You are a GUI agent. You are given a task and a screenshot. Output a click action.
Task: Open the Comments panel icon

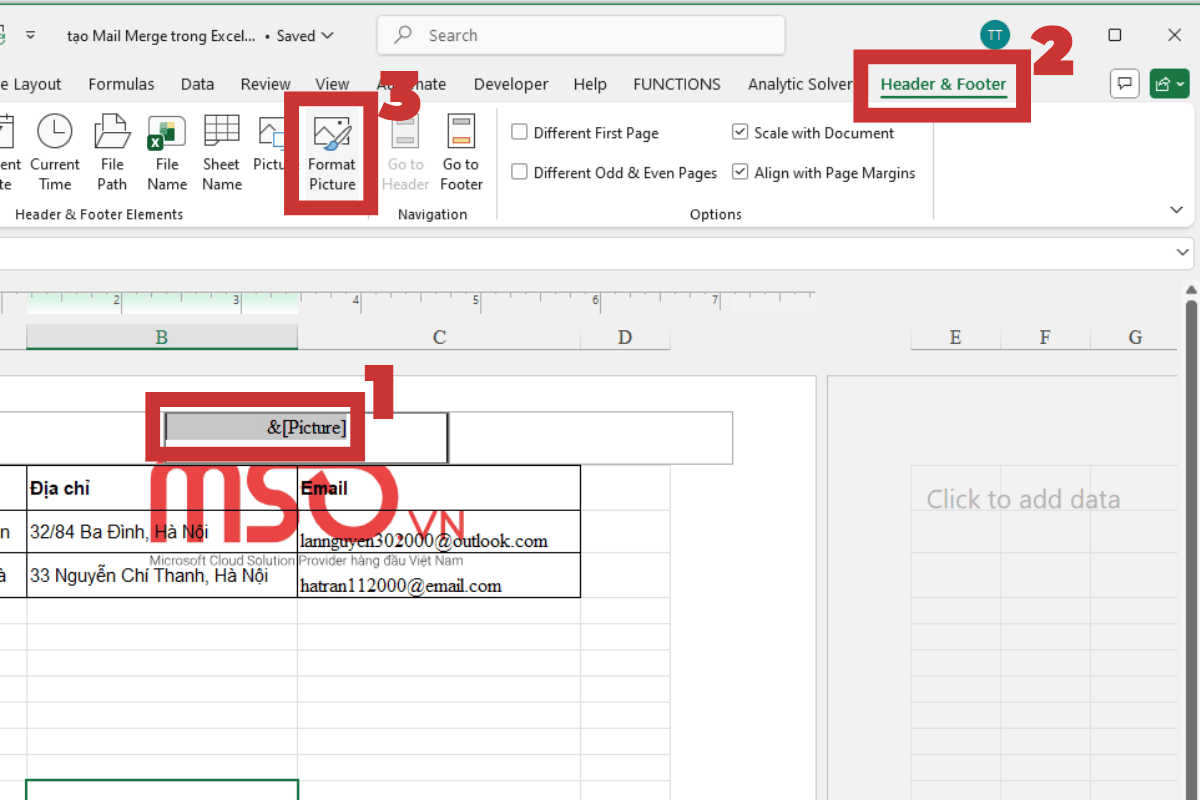pyautogui.click(x=1124, y=83)
